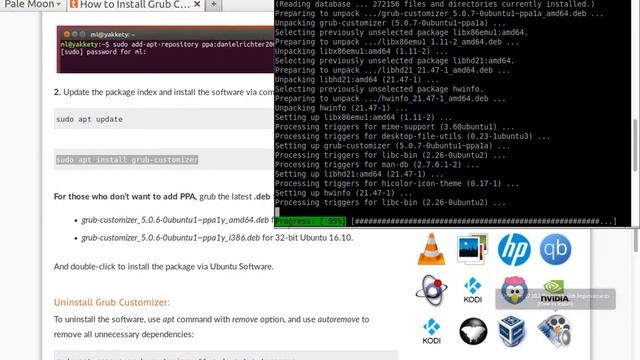This screenshot has width=640, height=360.
Task: Click the terminal progress bar at 95%
Action: point(446,221)
